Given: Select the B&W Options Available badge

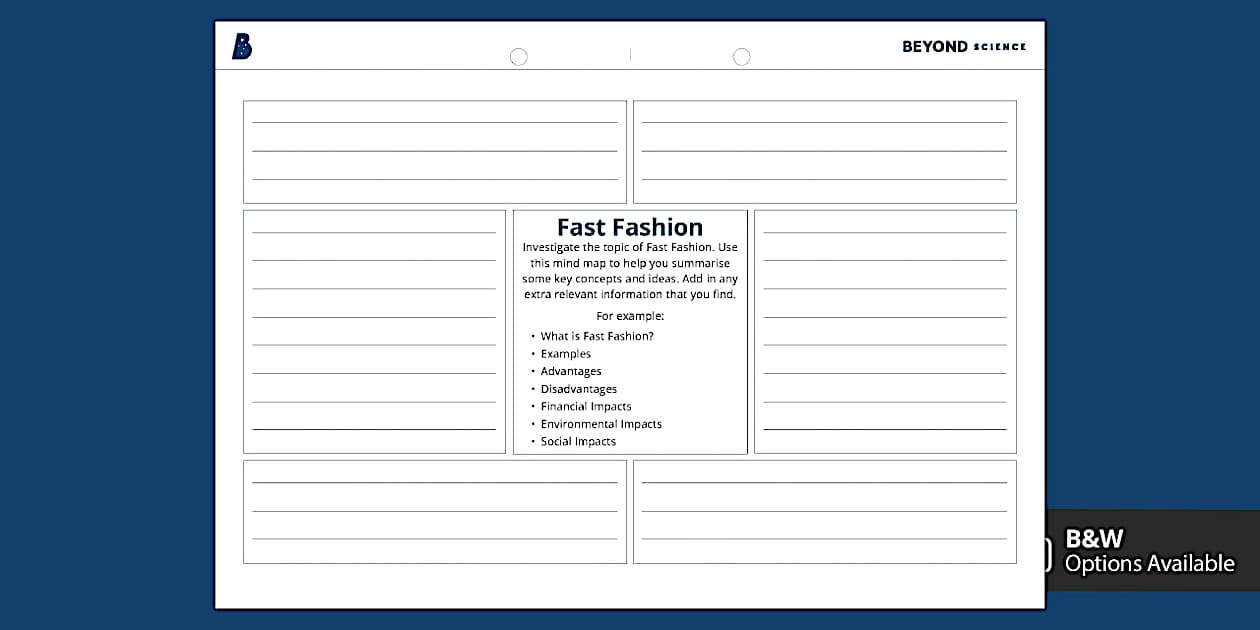Looking at the screenshot, I should pos(1149,551).
